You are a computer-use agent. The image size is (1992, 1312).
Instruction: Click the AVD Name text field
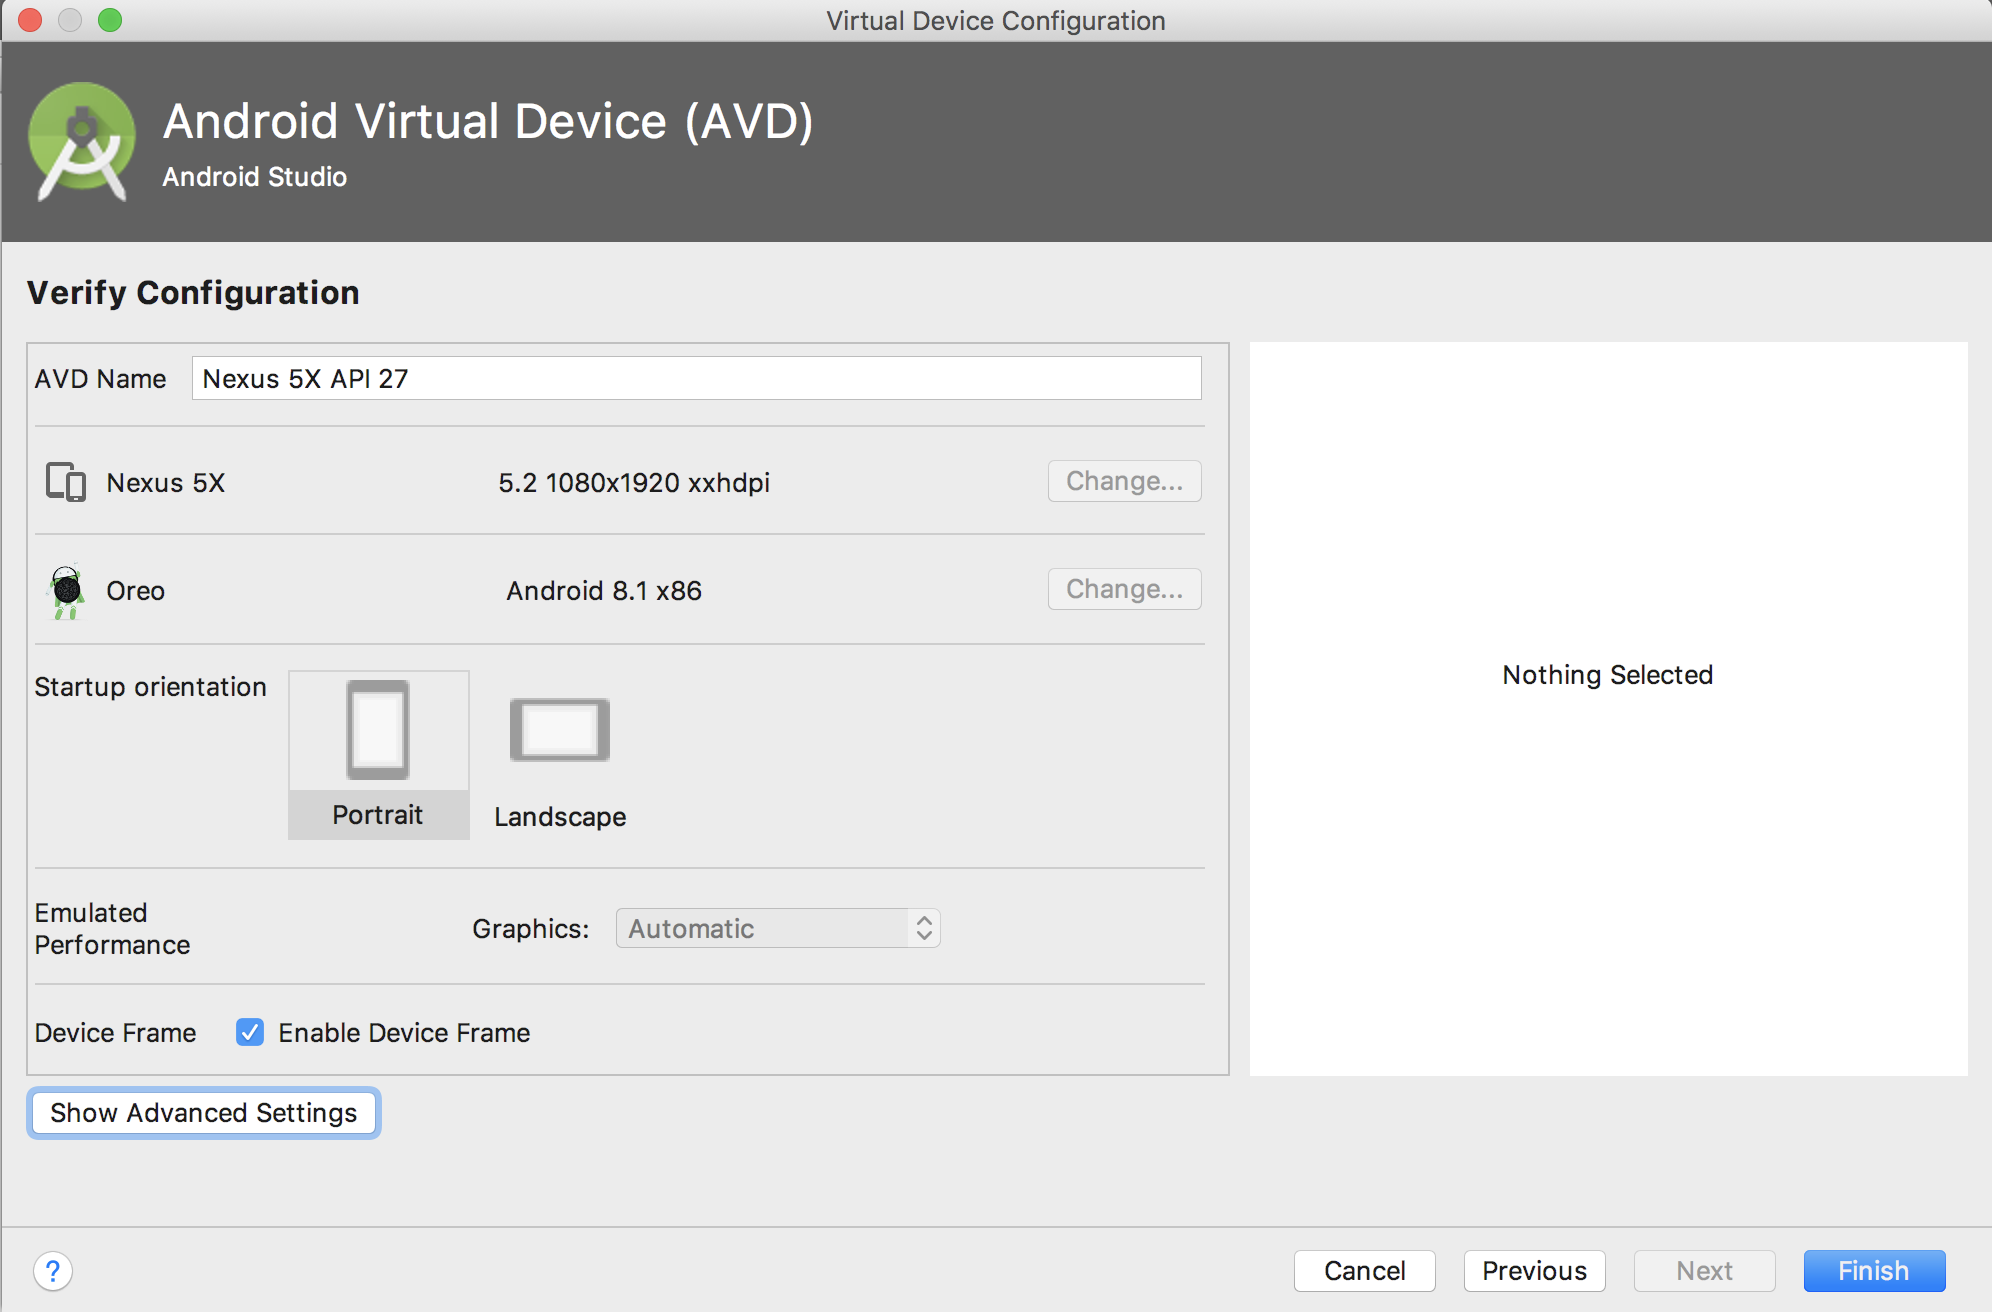pyautogui.click(x=696, y=378)
